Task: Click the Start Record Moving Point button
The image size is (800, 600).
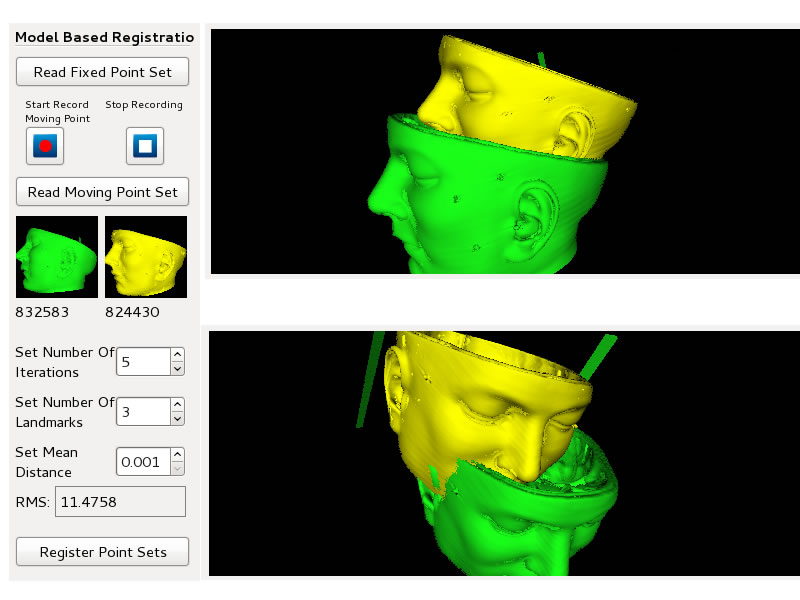Action: click(x=45, y=146)
